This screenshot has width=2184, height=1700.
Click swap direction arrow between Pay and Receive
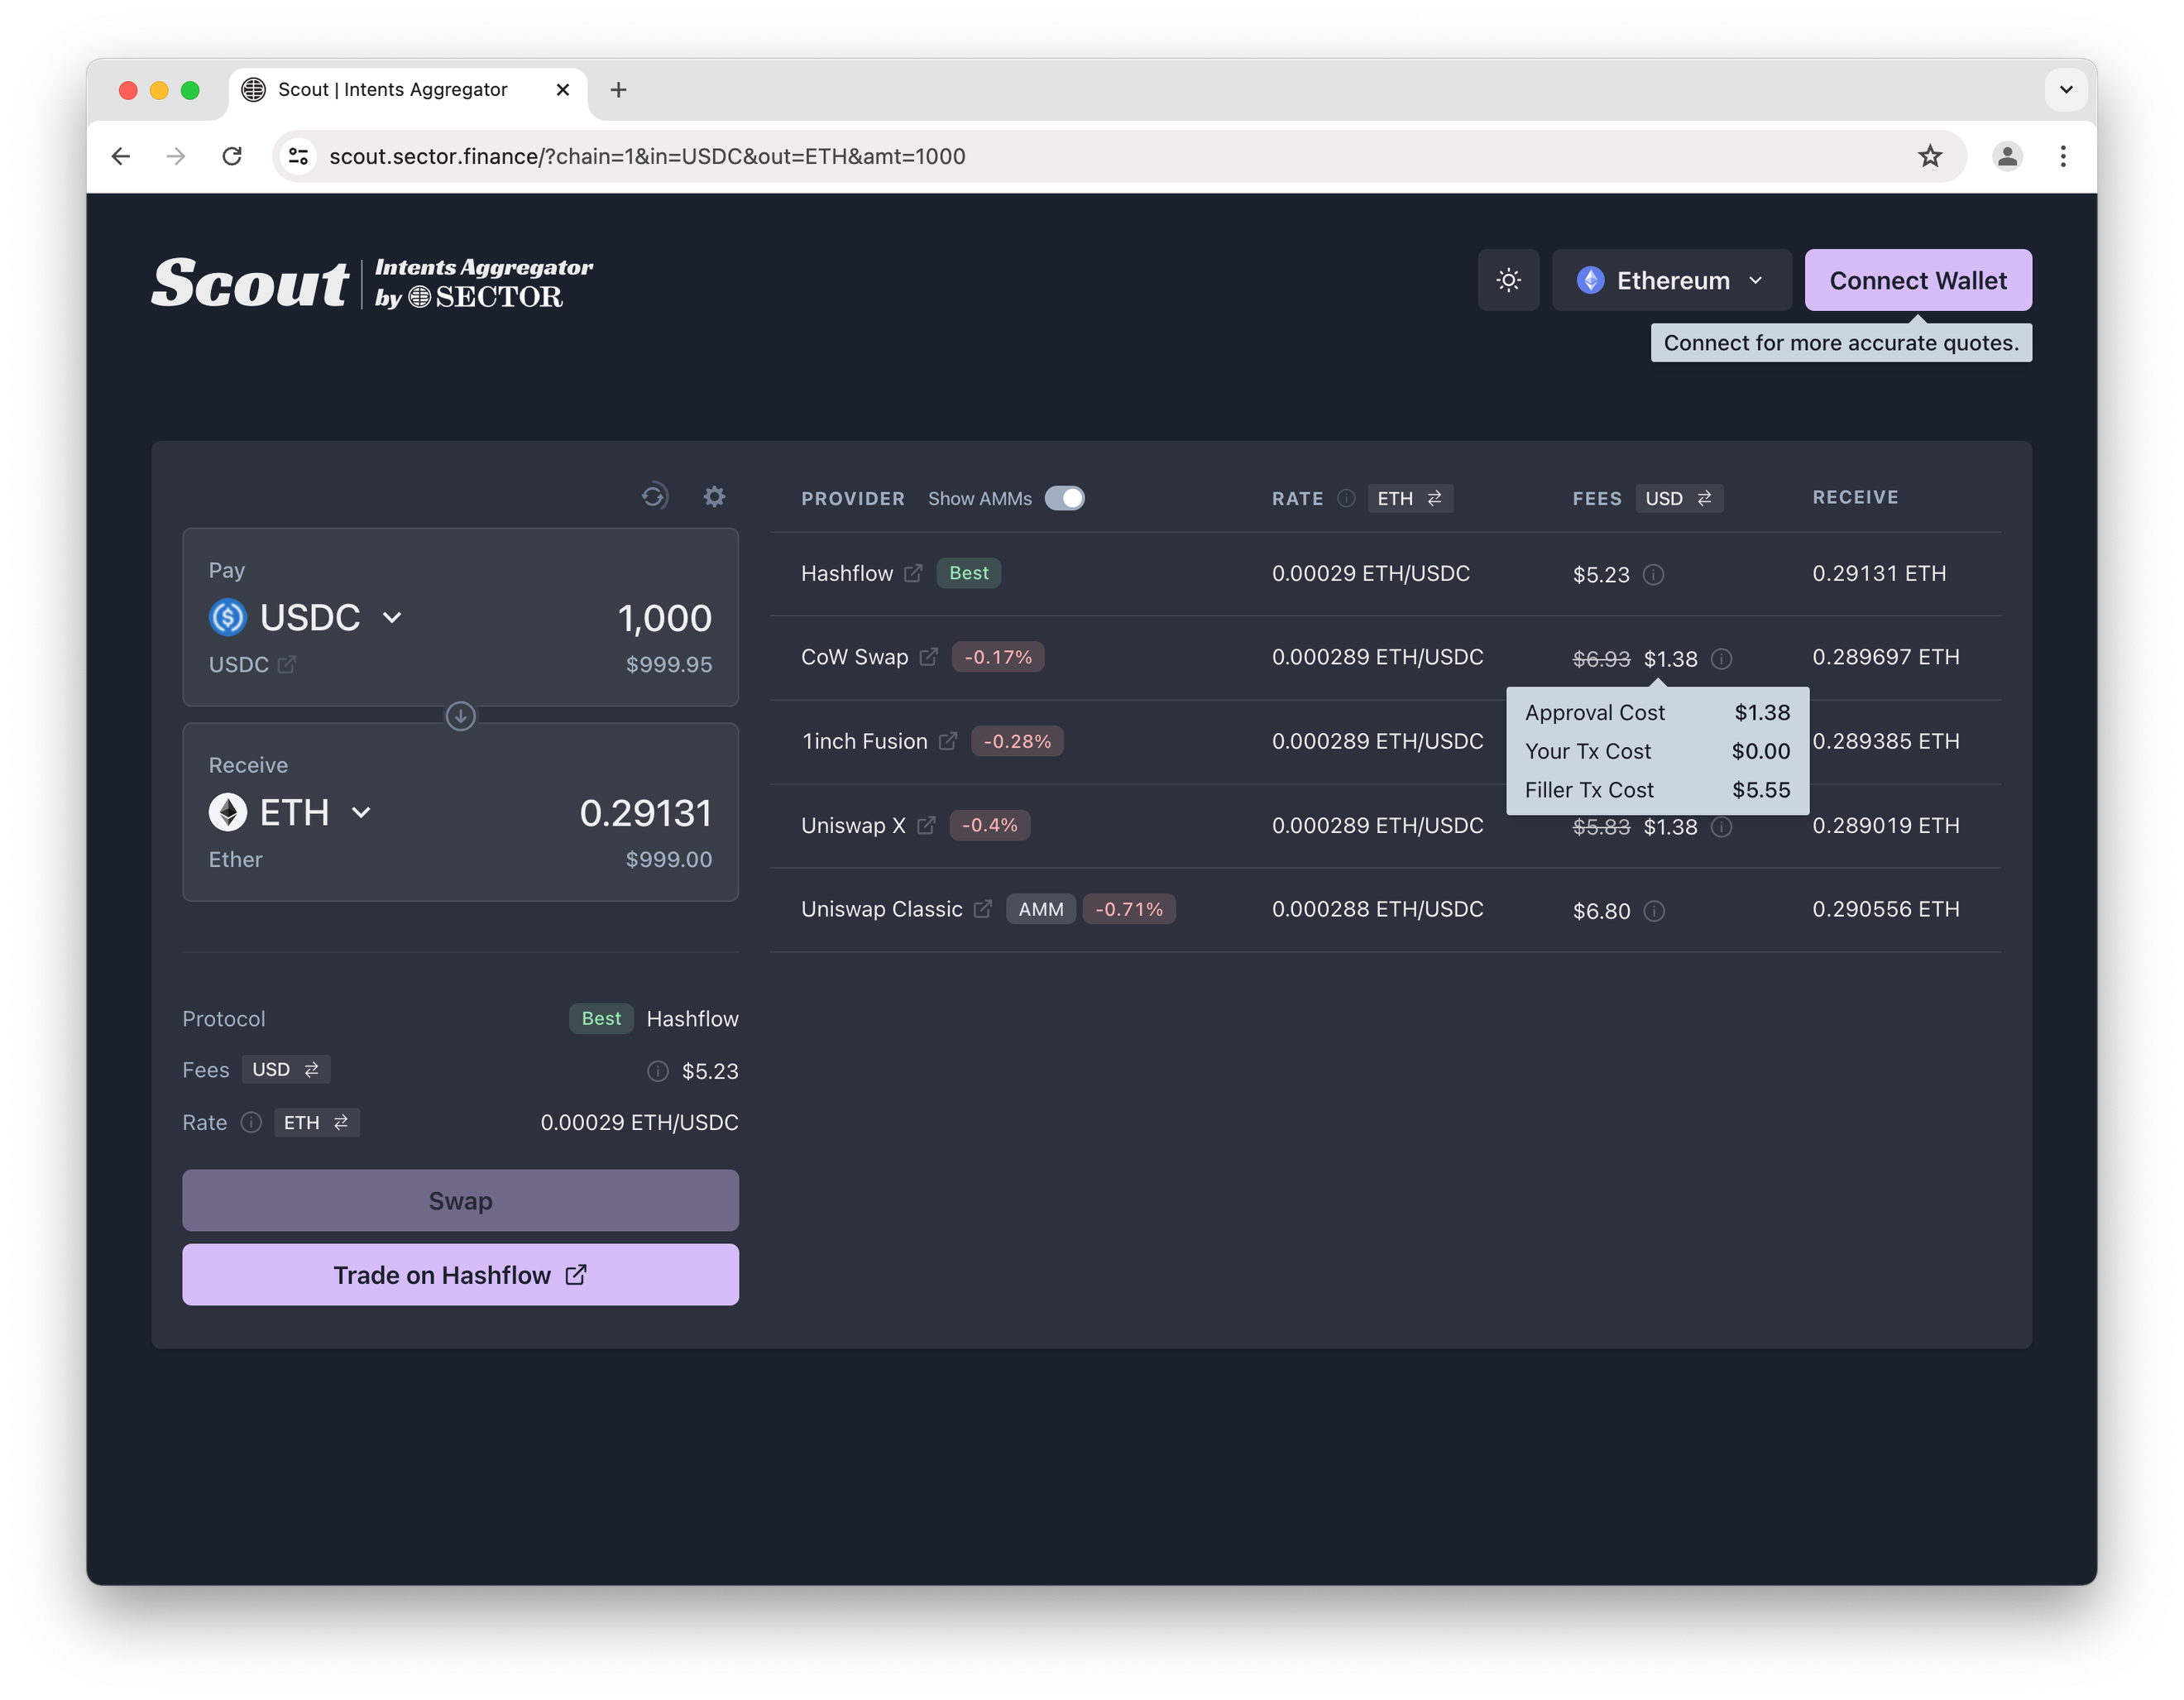(x=460, y=716)
